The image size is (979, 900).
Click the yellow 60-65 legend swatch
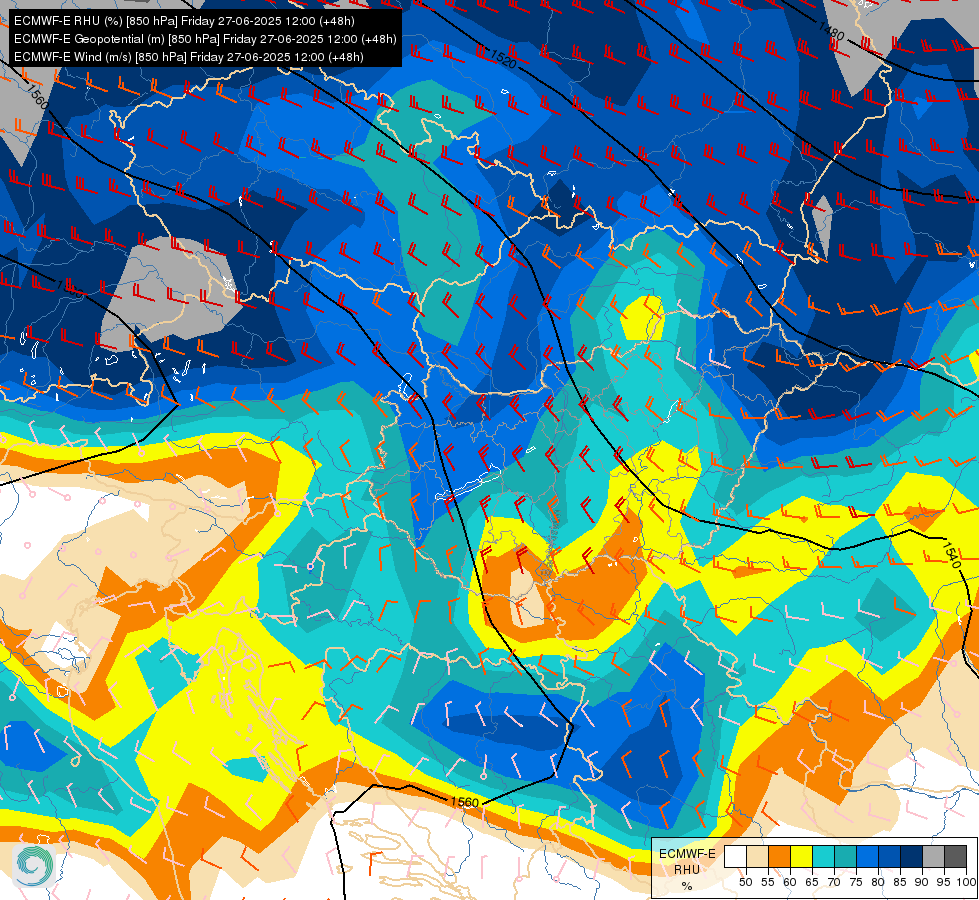click(802, 856)
